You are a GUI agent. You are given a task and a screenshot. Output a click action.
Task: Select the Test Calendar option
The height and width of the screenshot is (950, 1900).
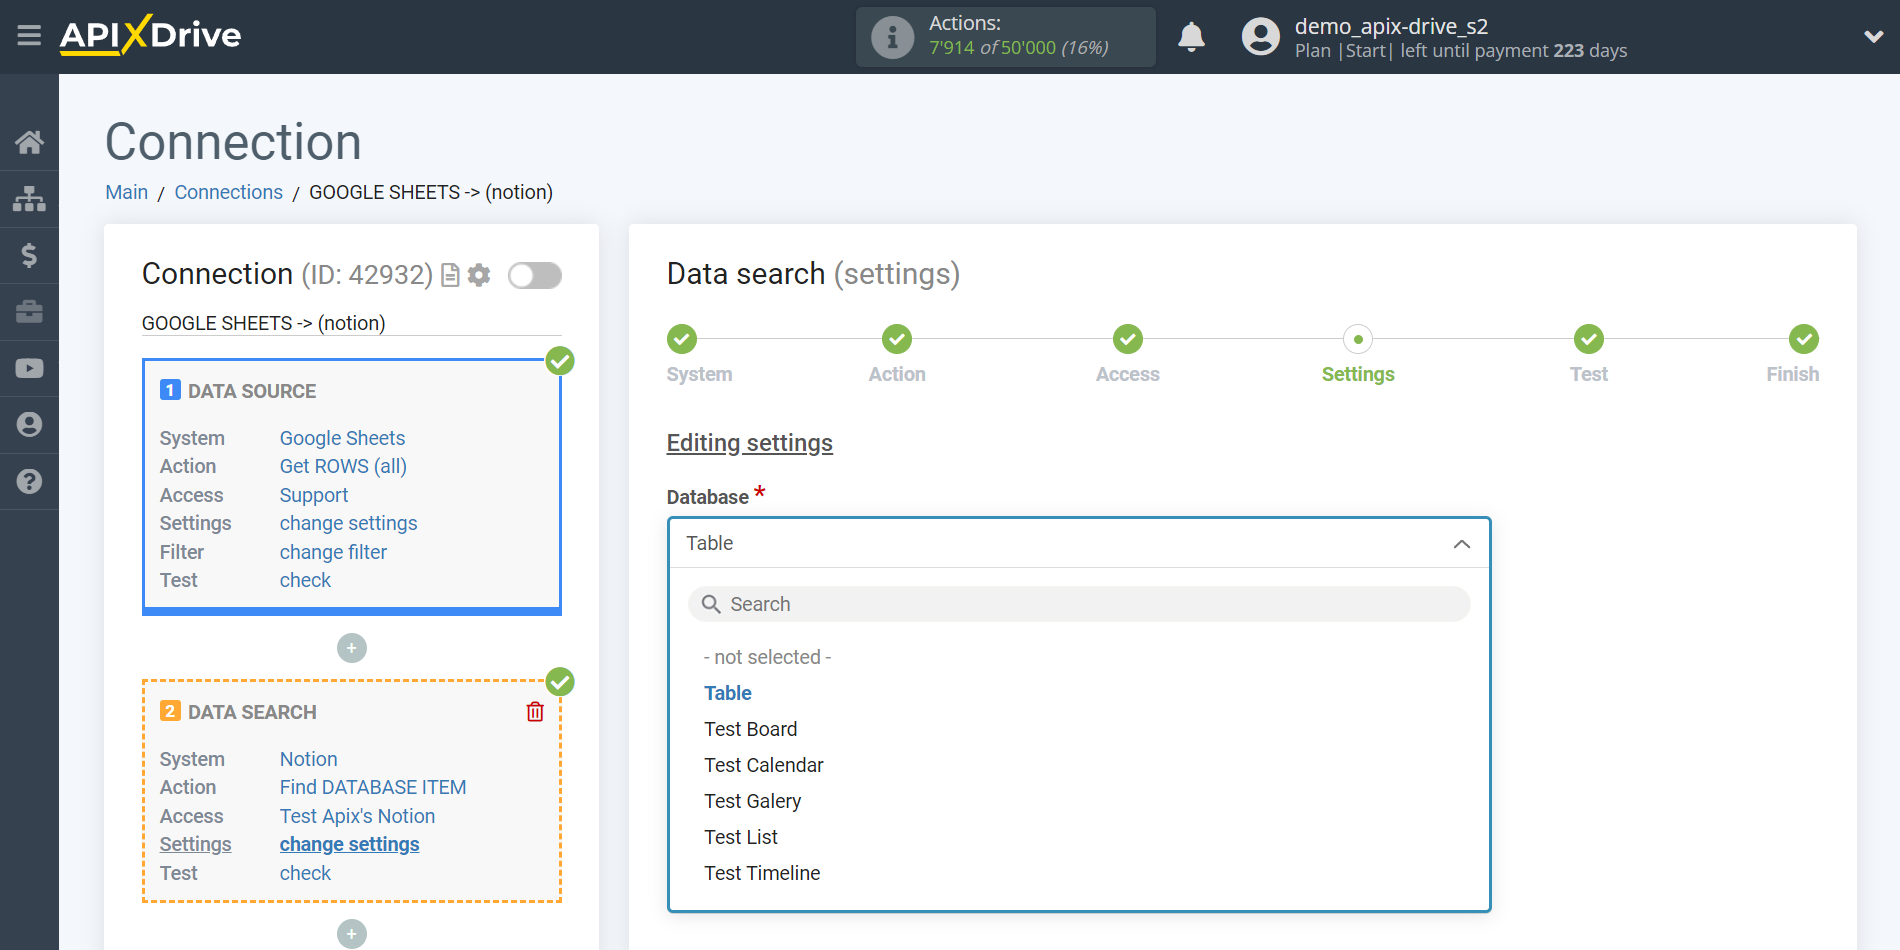click(764, 765)
